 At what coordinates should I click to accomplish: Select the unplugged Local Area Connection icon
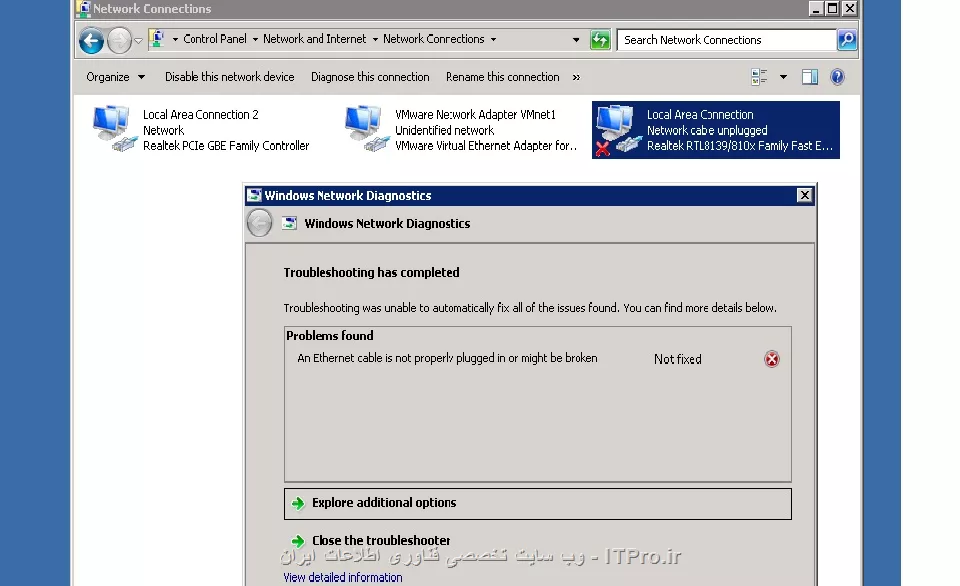point(618,130)
